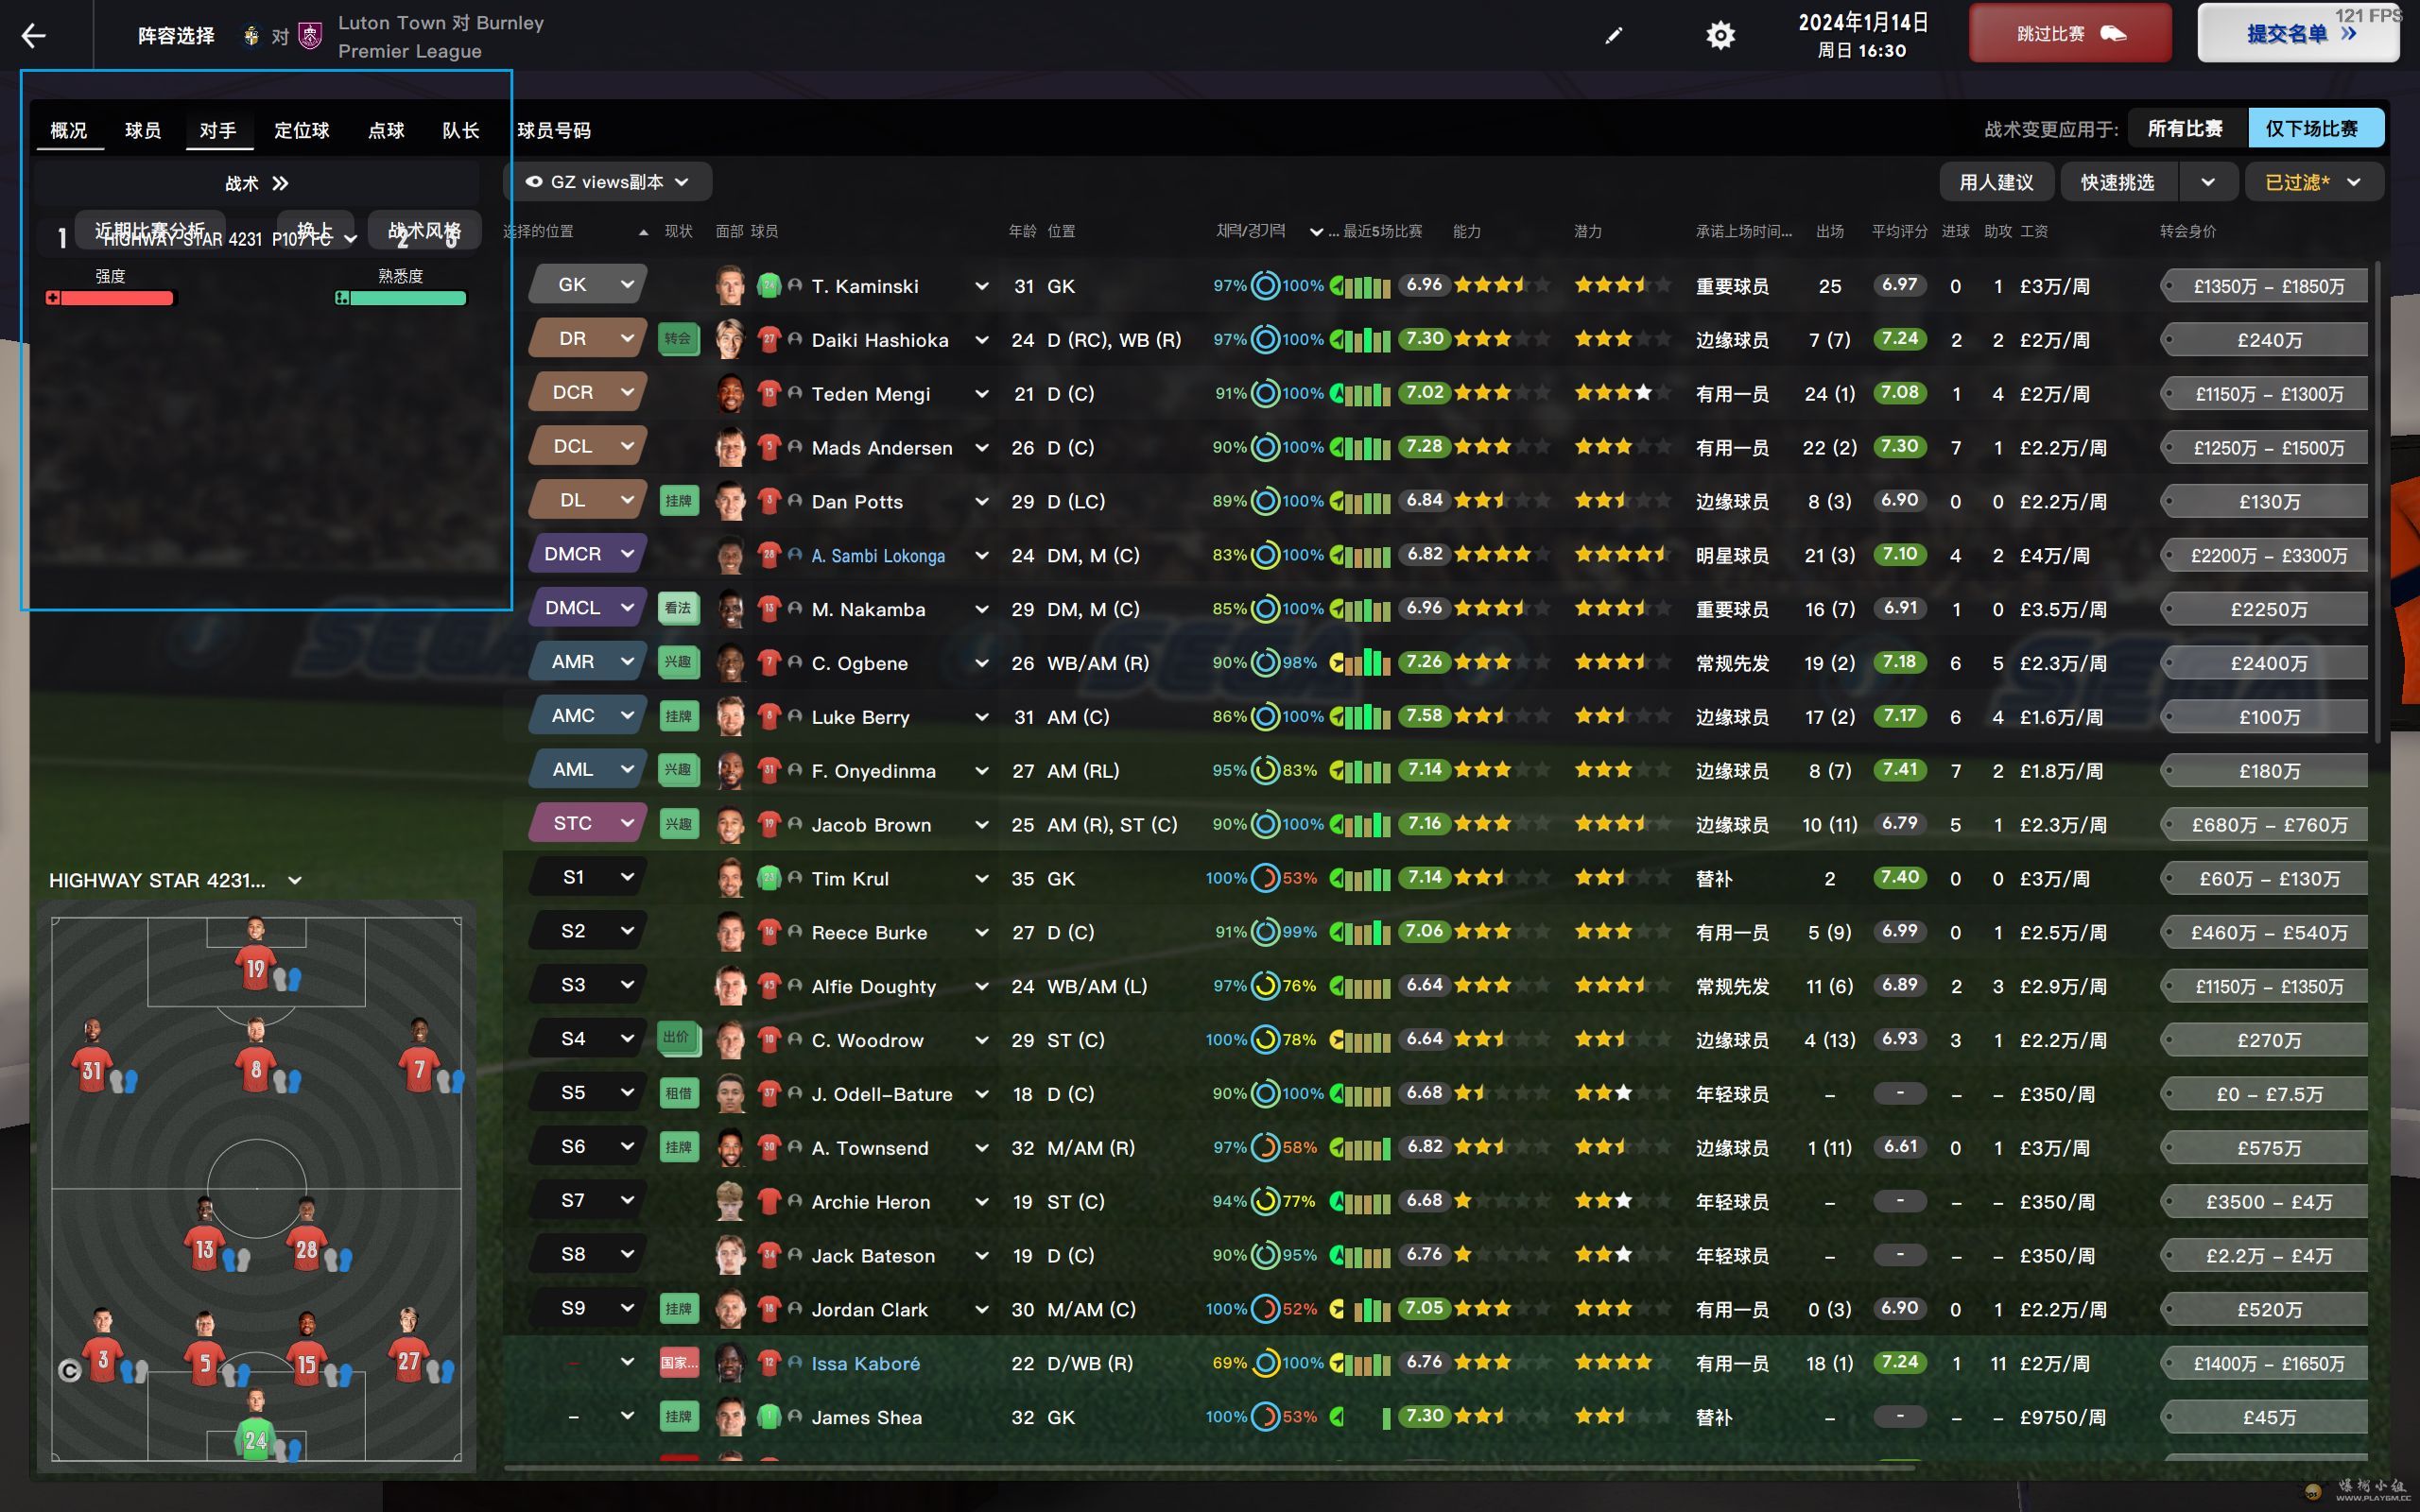
Task: Open the GK position dropdown for T. Kaminski
Action: [588, 285]
